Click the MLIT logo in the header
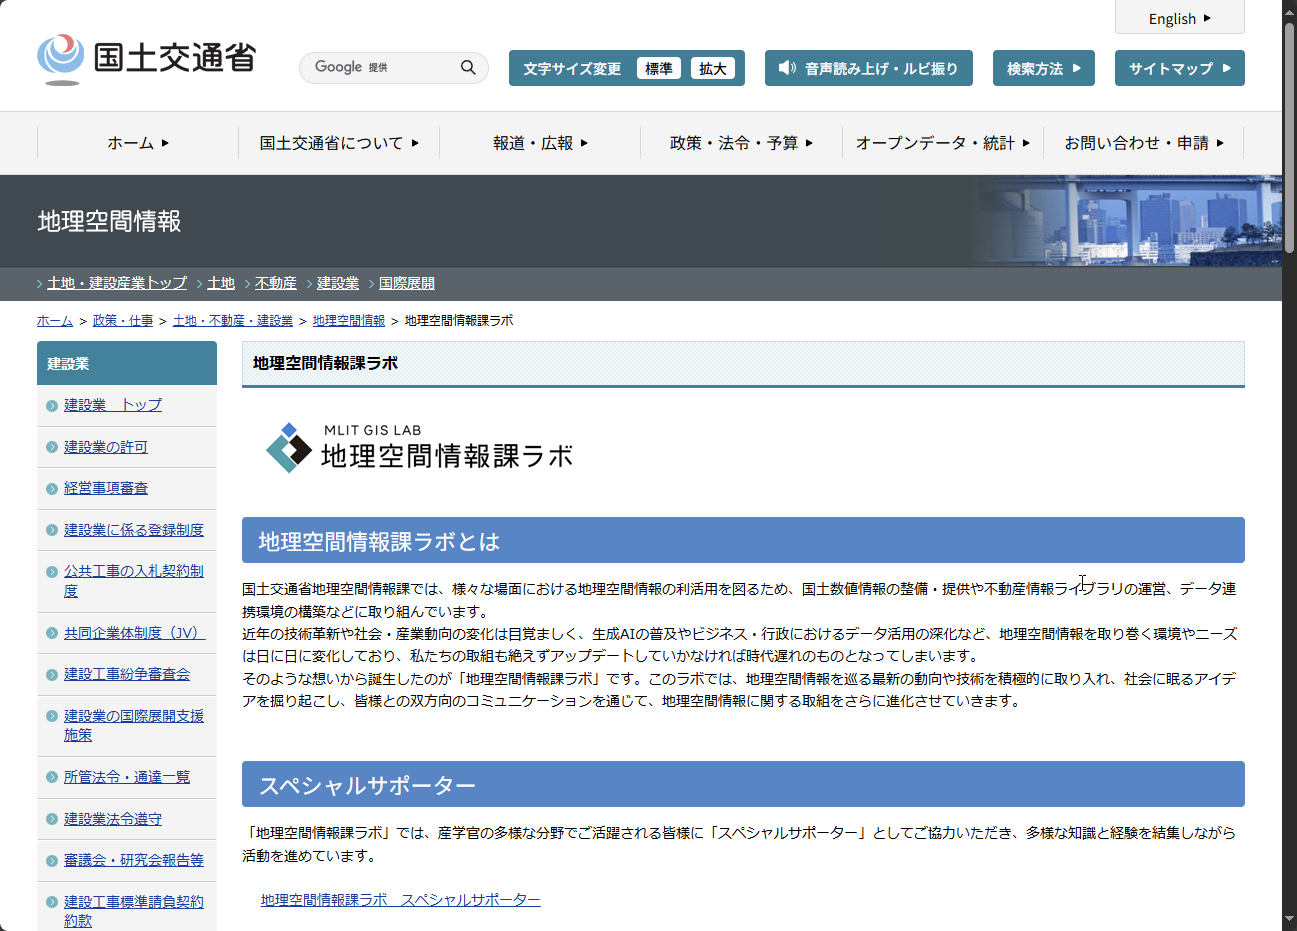Viewport: 1297px width, 931px height. 146,59
